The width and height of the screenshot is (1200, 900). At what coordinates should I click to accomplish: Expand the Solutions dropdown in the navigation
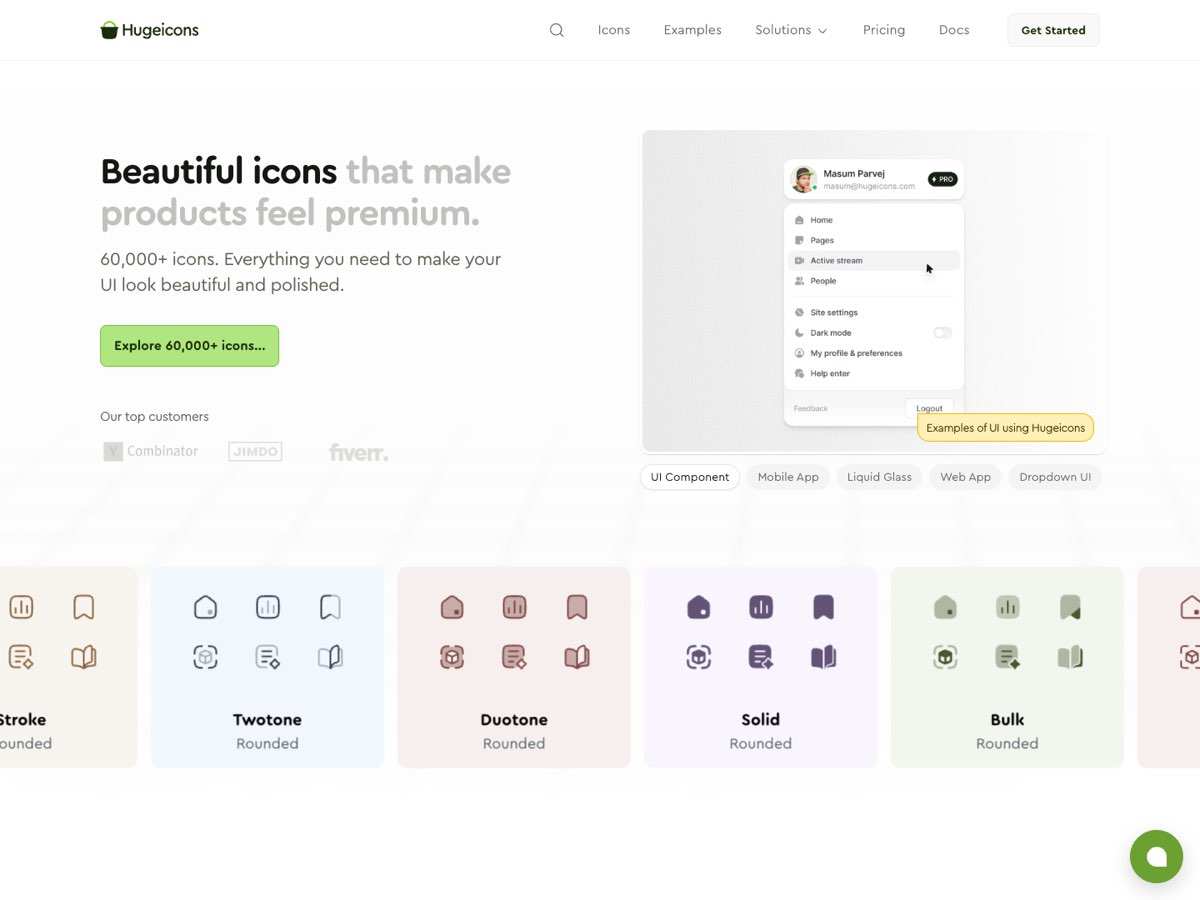coord(791,30)
